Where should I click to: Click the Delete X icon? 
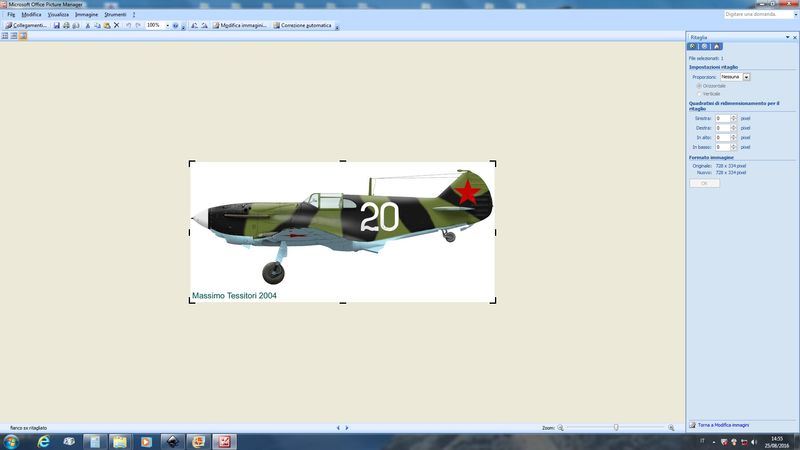click(117, 25)
